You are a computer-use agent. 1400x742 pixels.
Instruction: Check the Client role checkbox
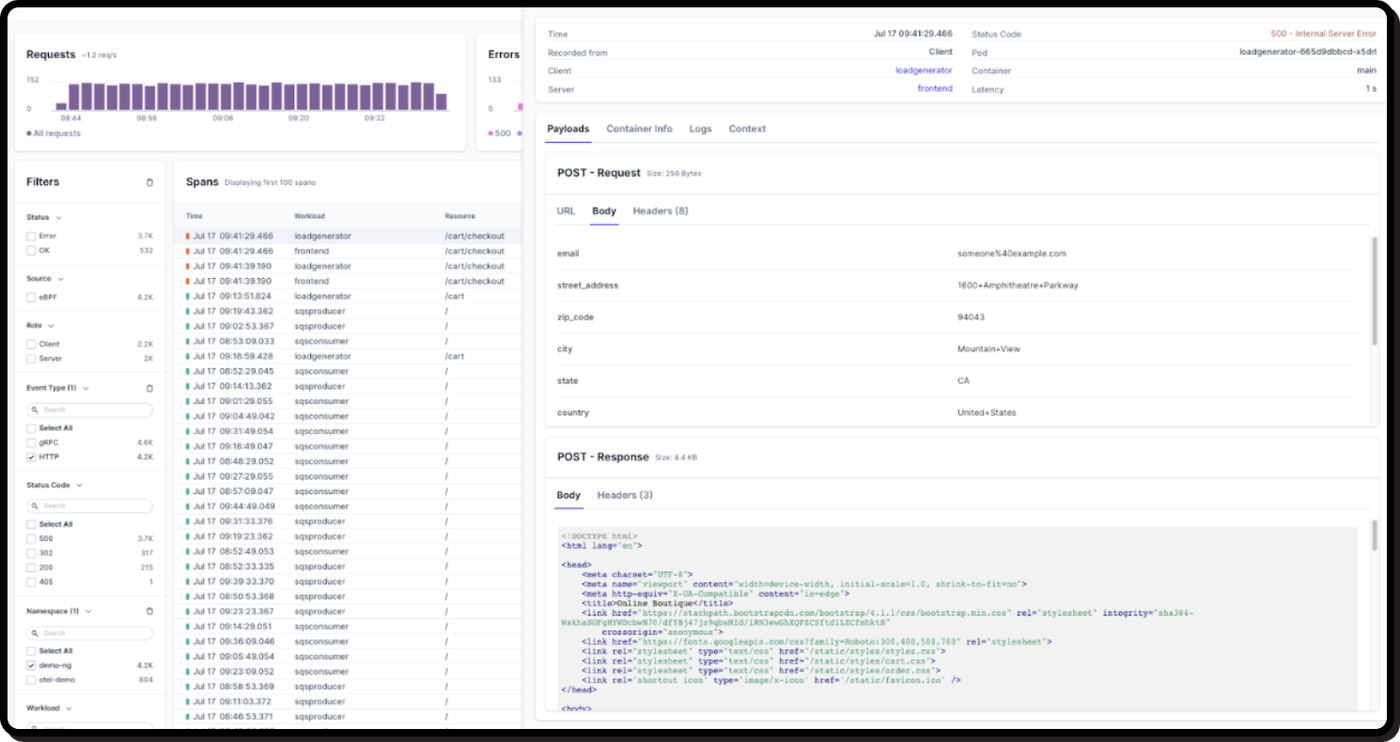[x=31, y=344]
